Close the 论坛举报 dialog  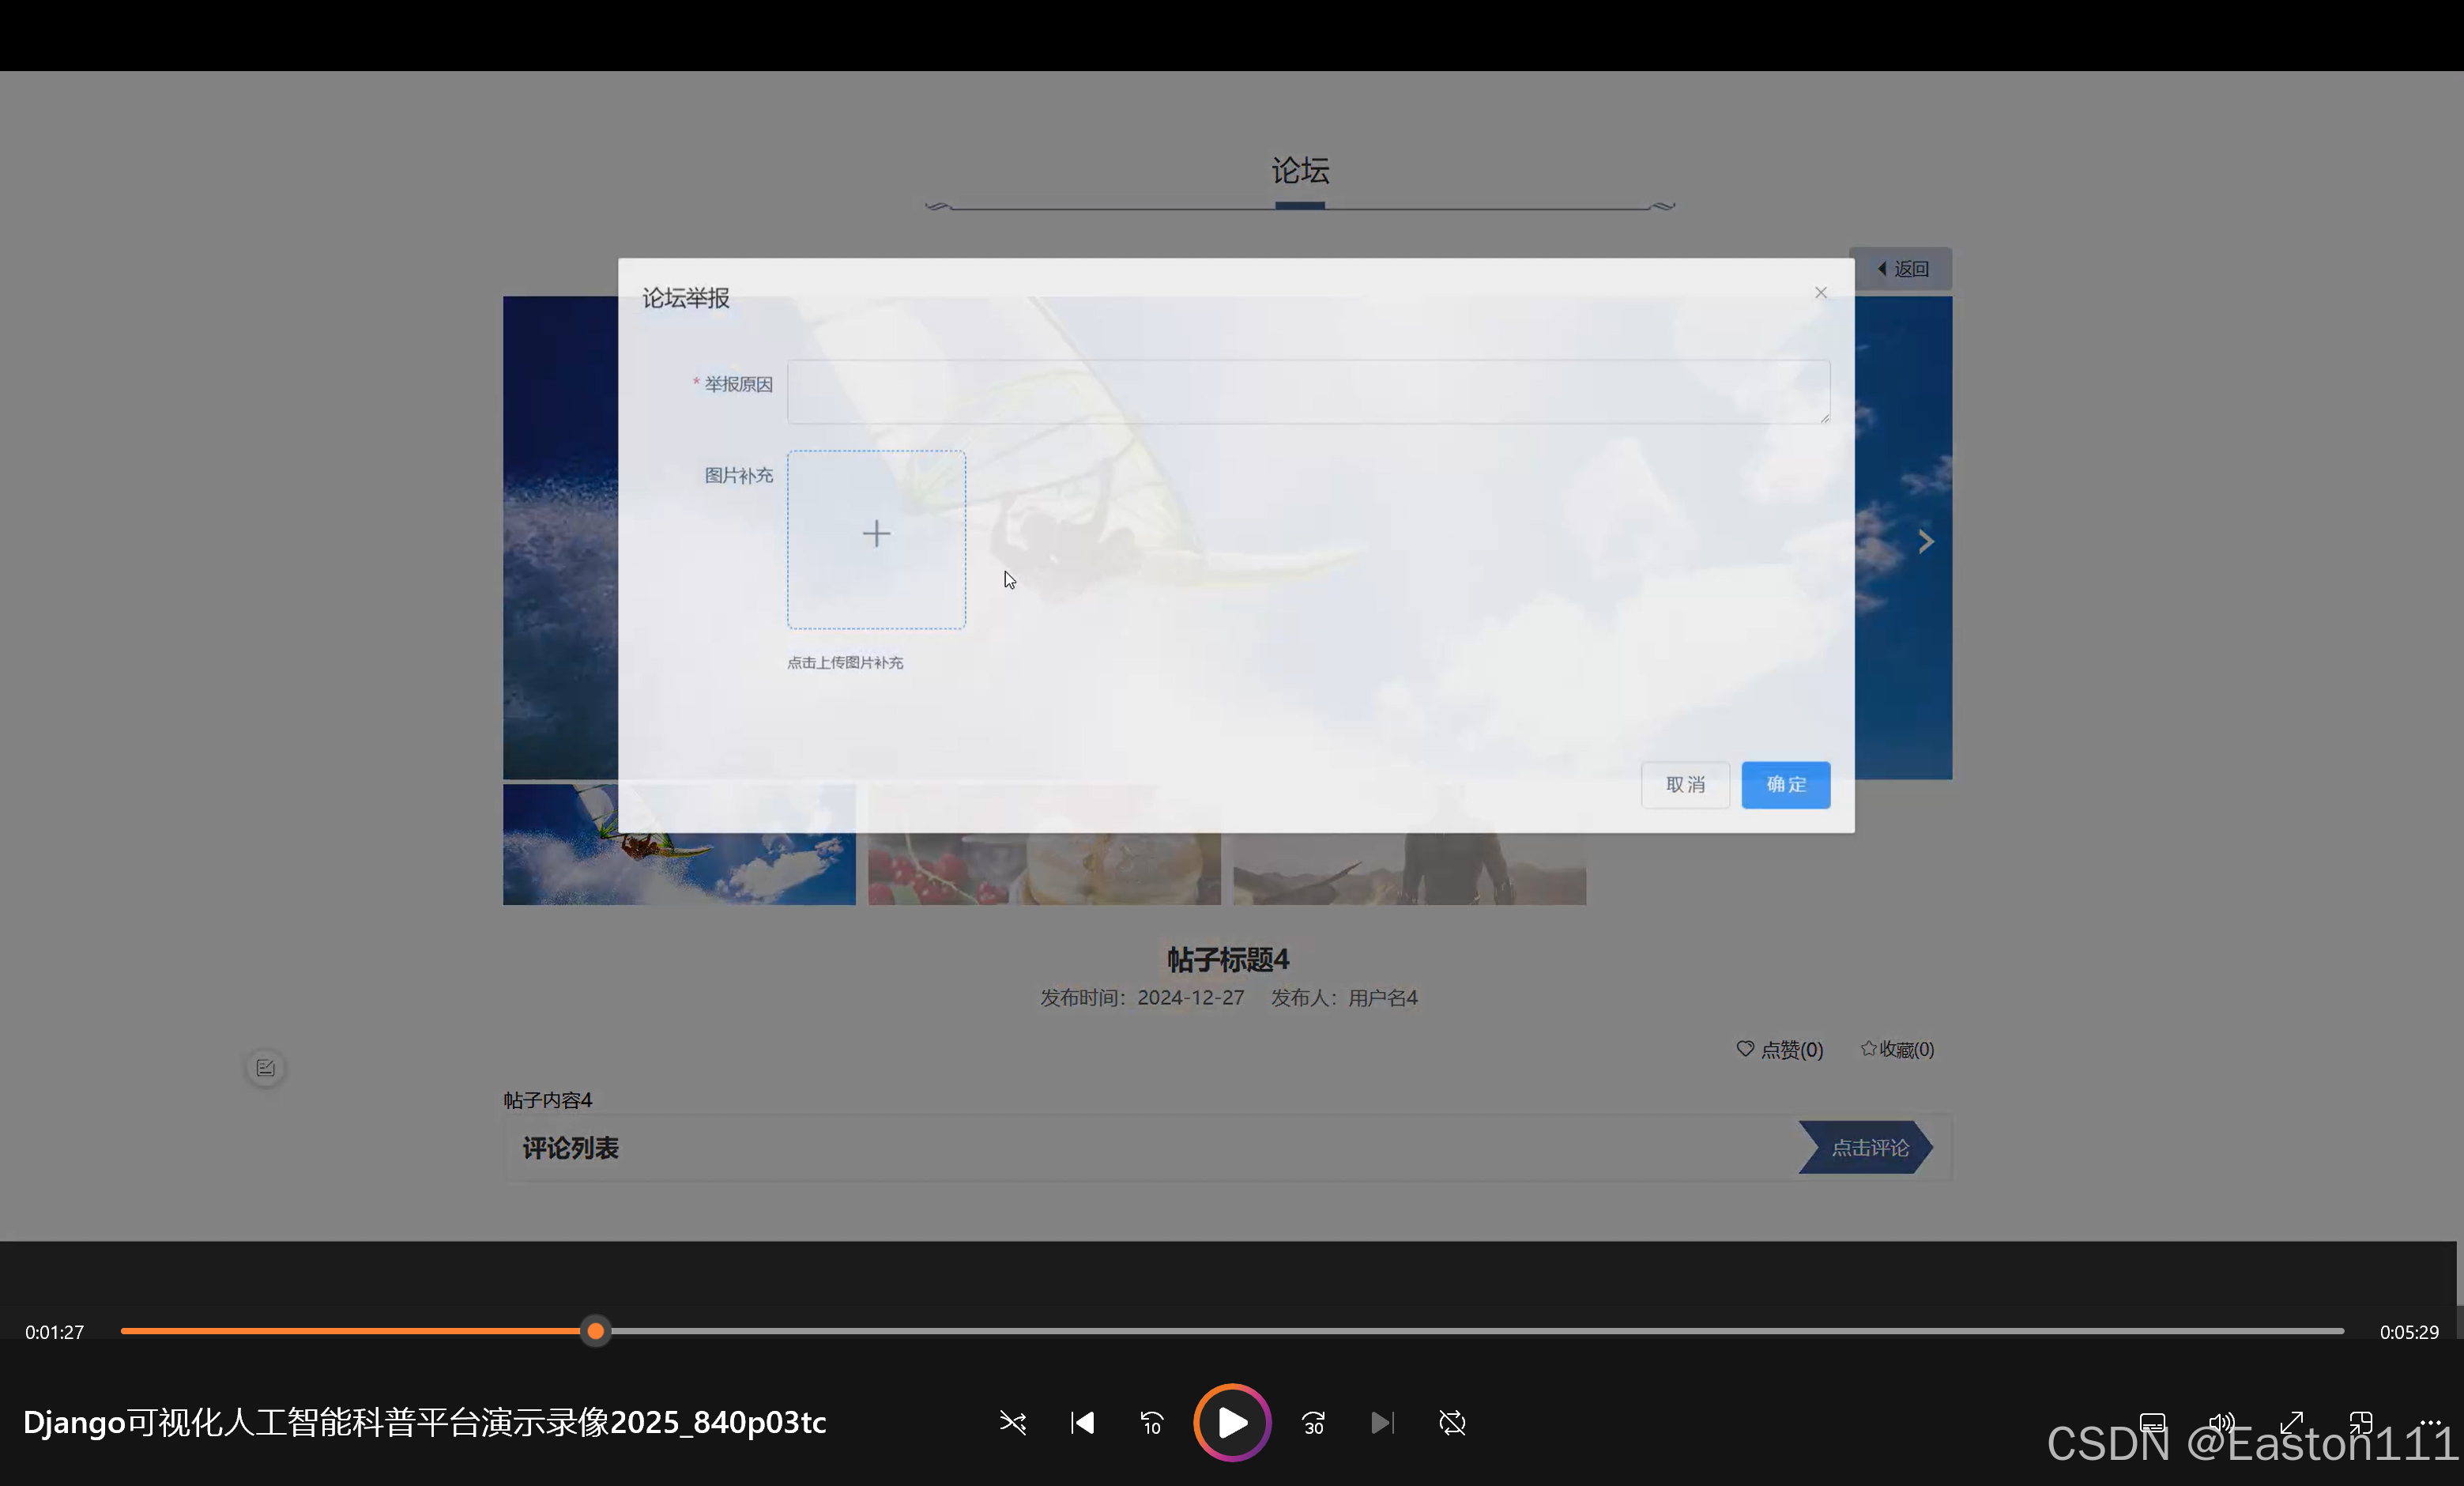point(1820,293)
